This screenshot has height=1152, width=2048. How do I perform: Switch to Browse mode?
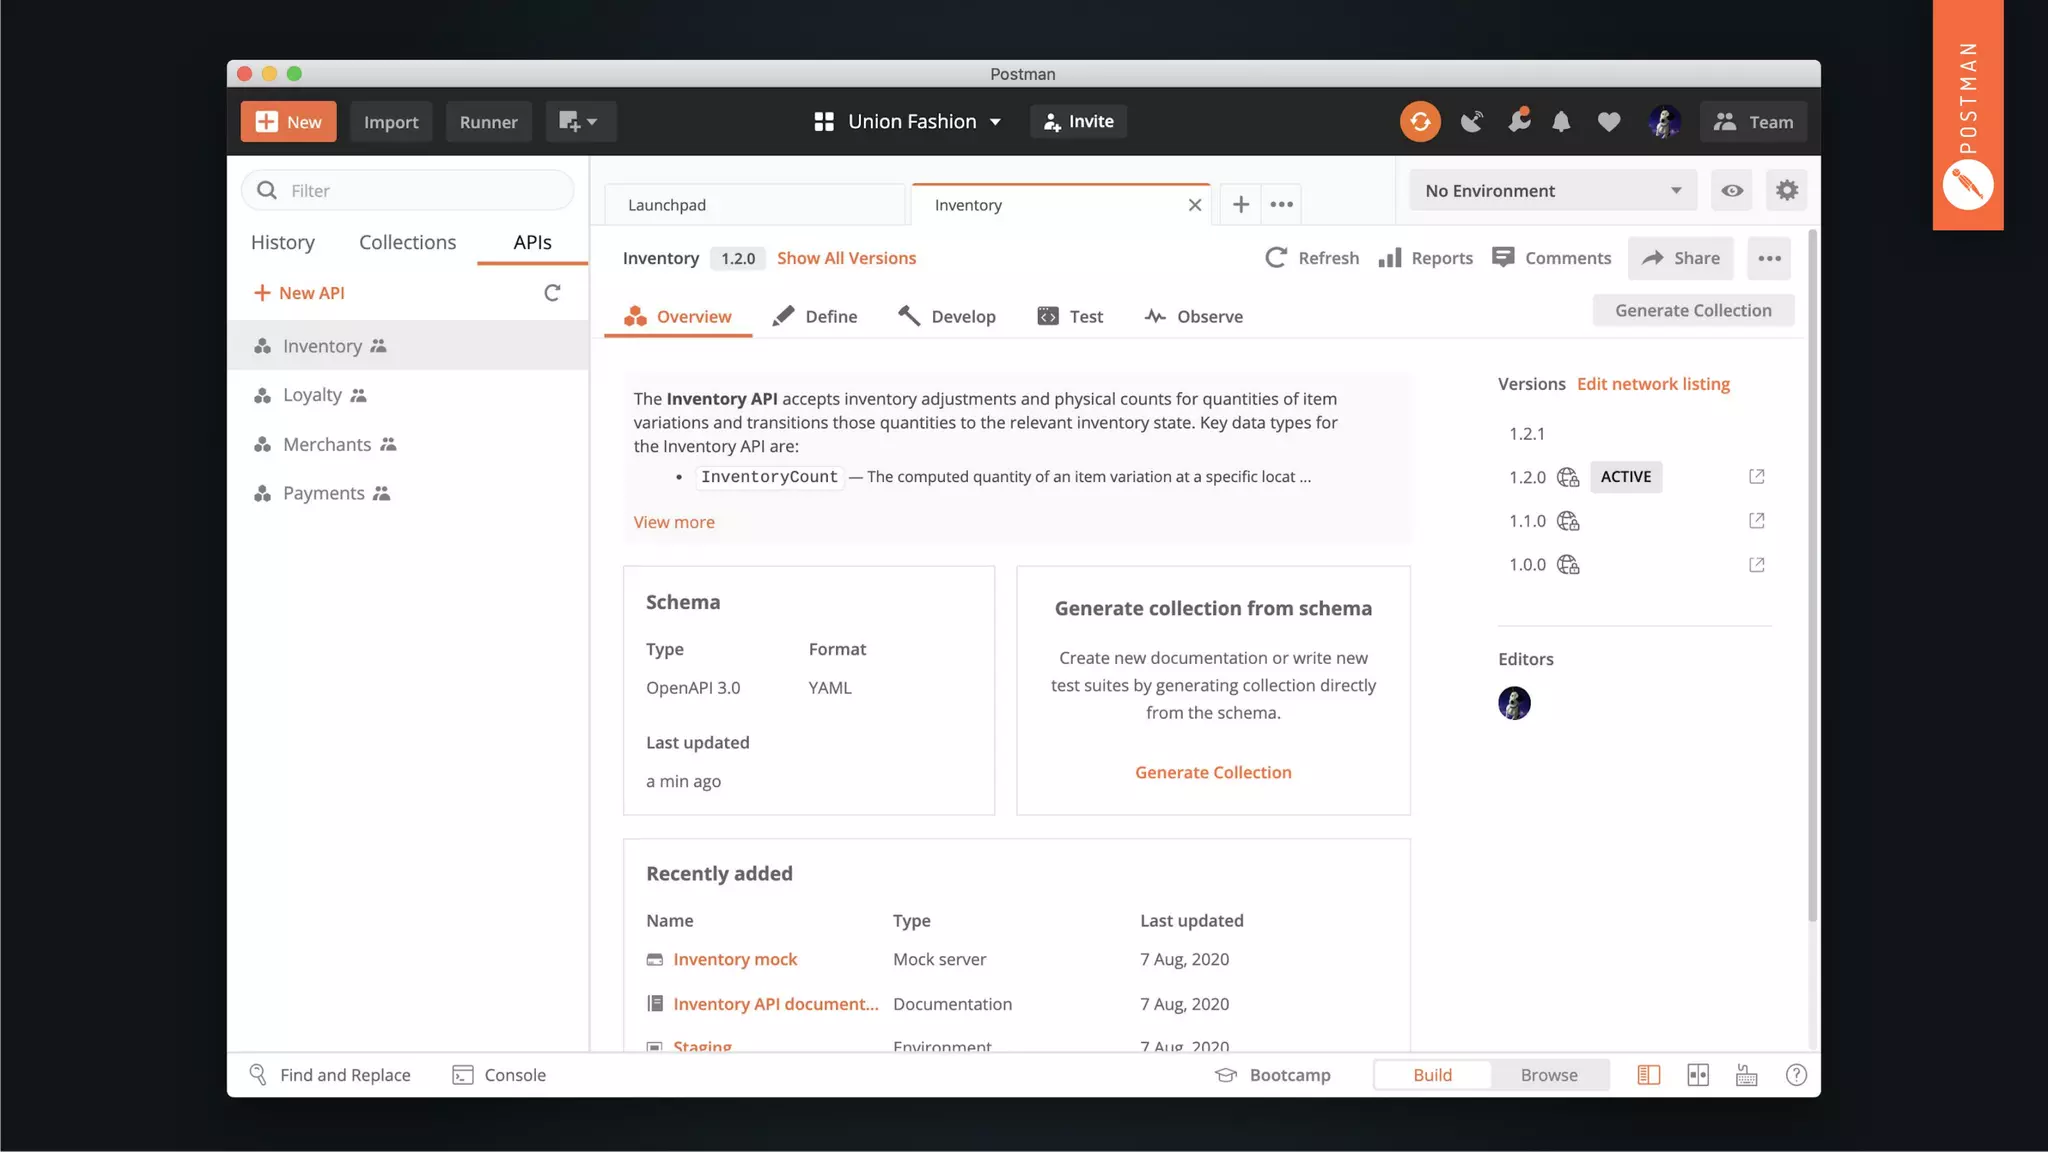(x=1548, y=1075)
